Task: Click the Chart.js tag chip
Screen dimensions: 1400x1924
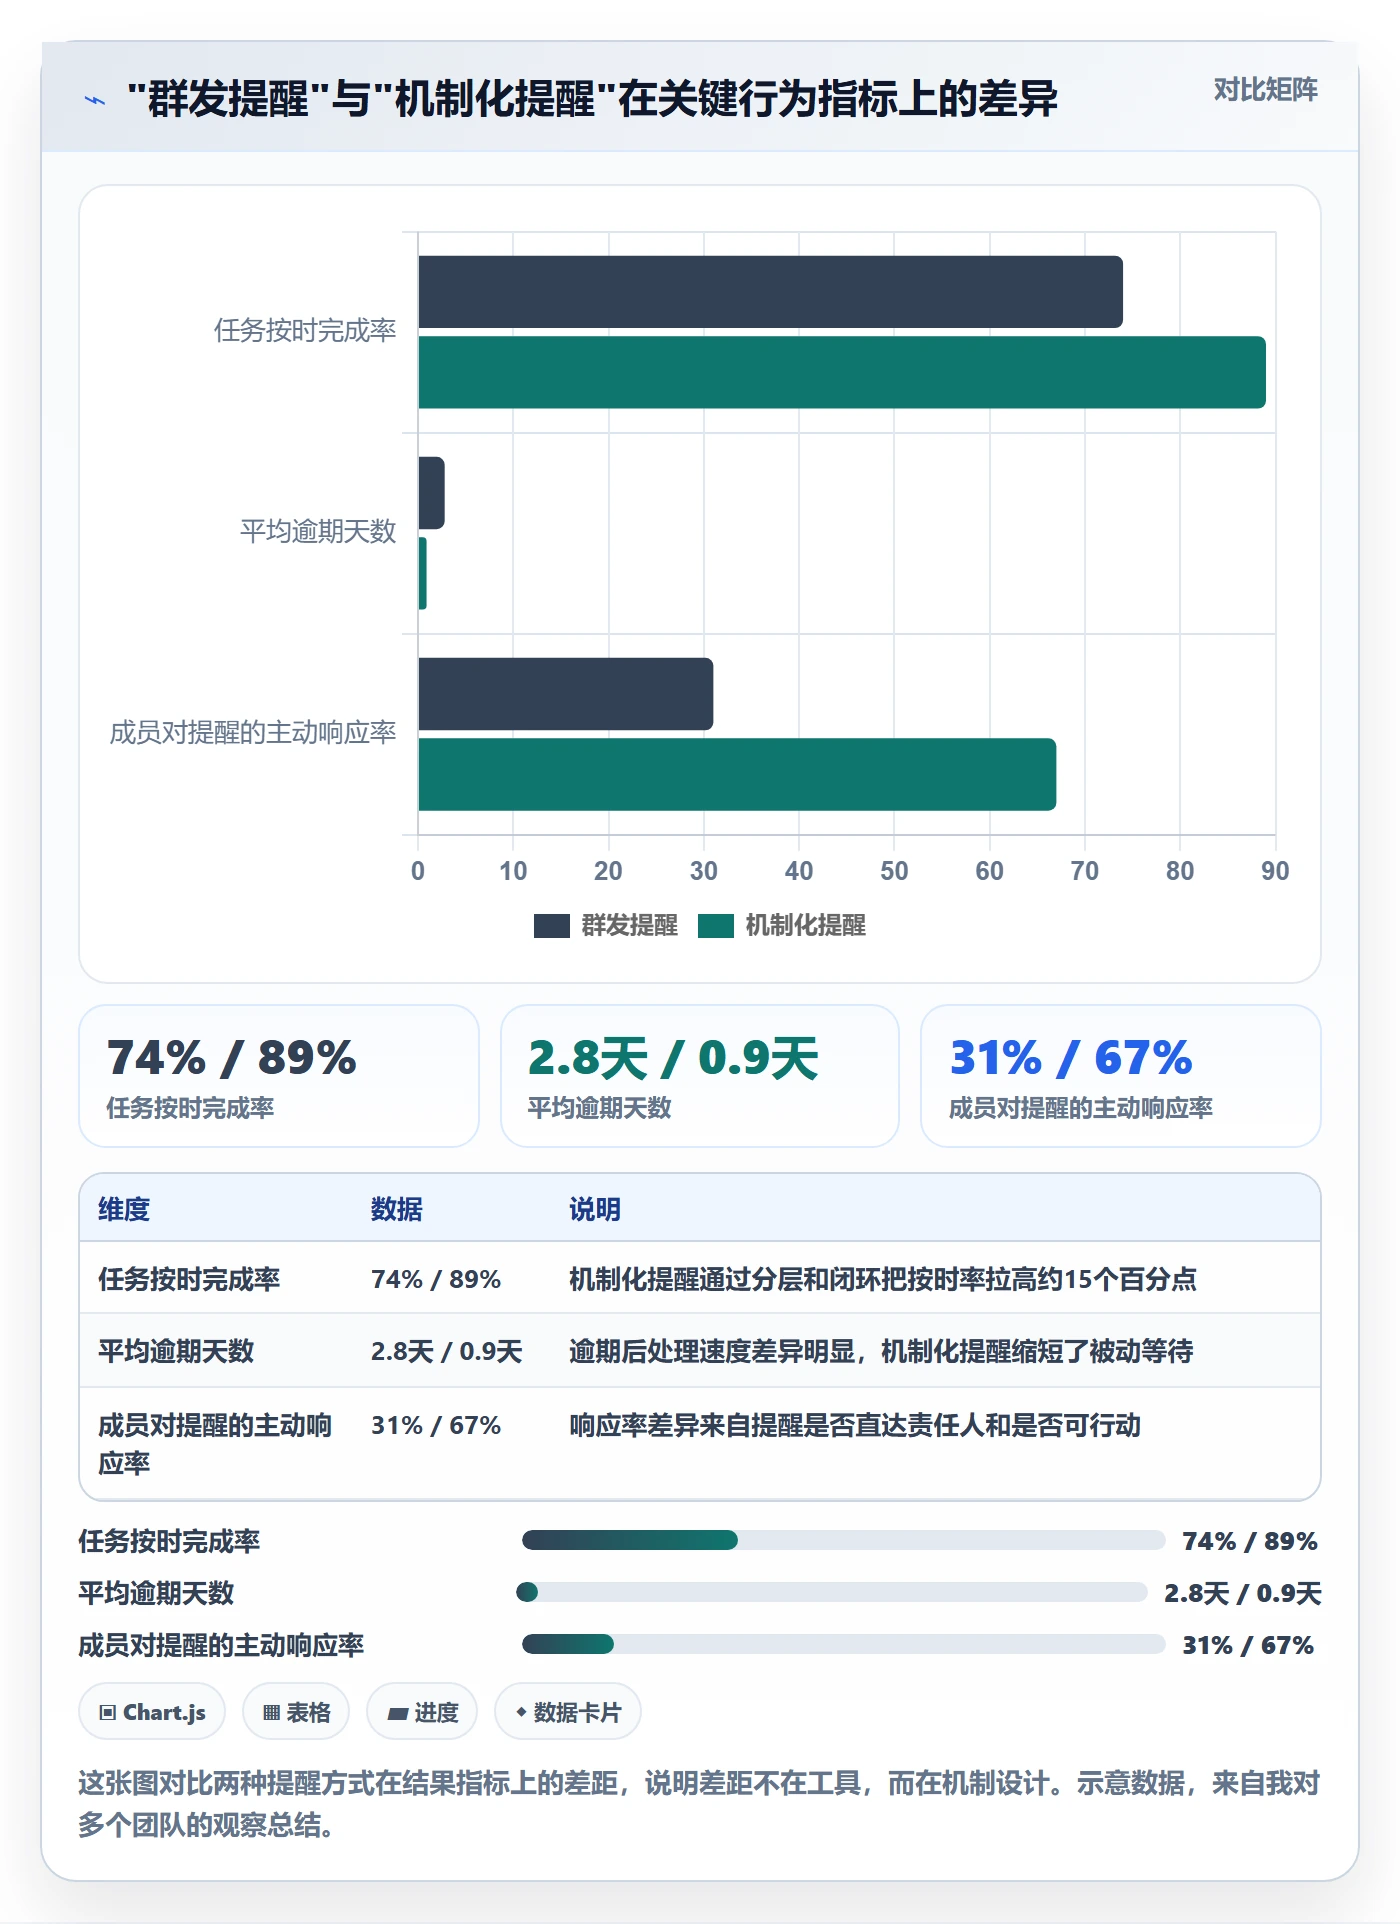Action: [x=152, y=1712]
